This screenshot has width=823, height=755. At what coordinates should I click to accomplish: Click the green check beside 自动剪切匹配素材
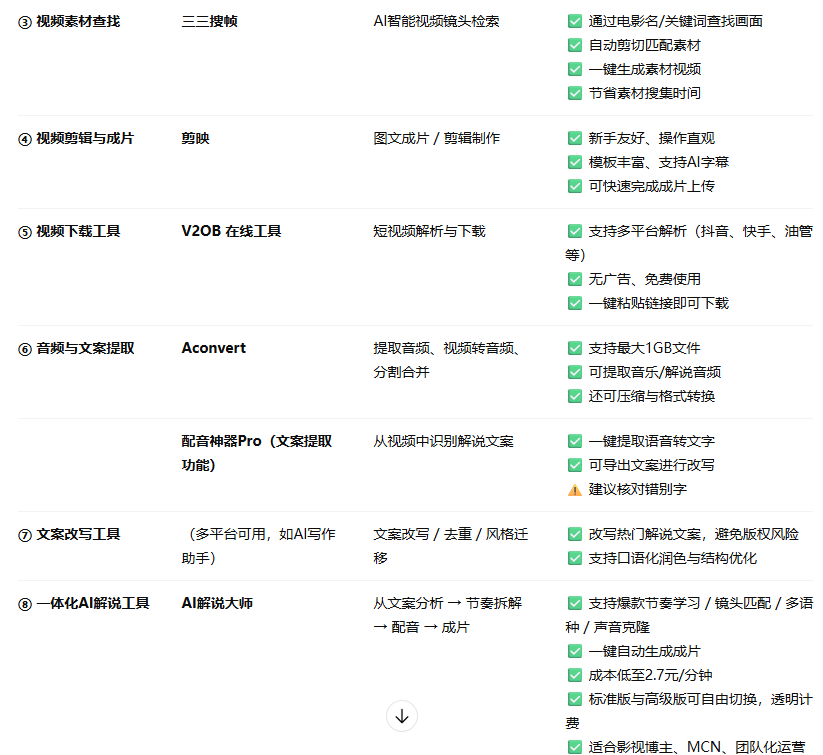click(x=575, y=45)
